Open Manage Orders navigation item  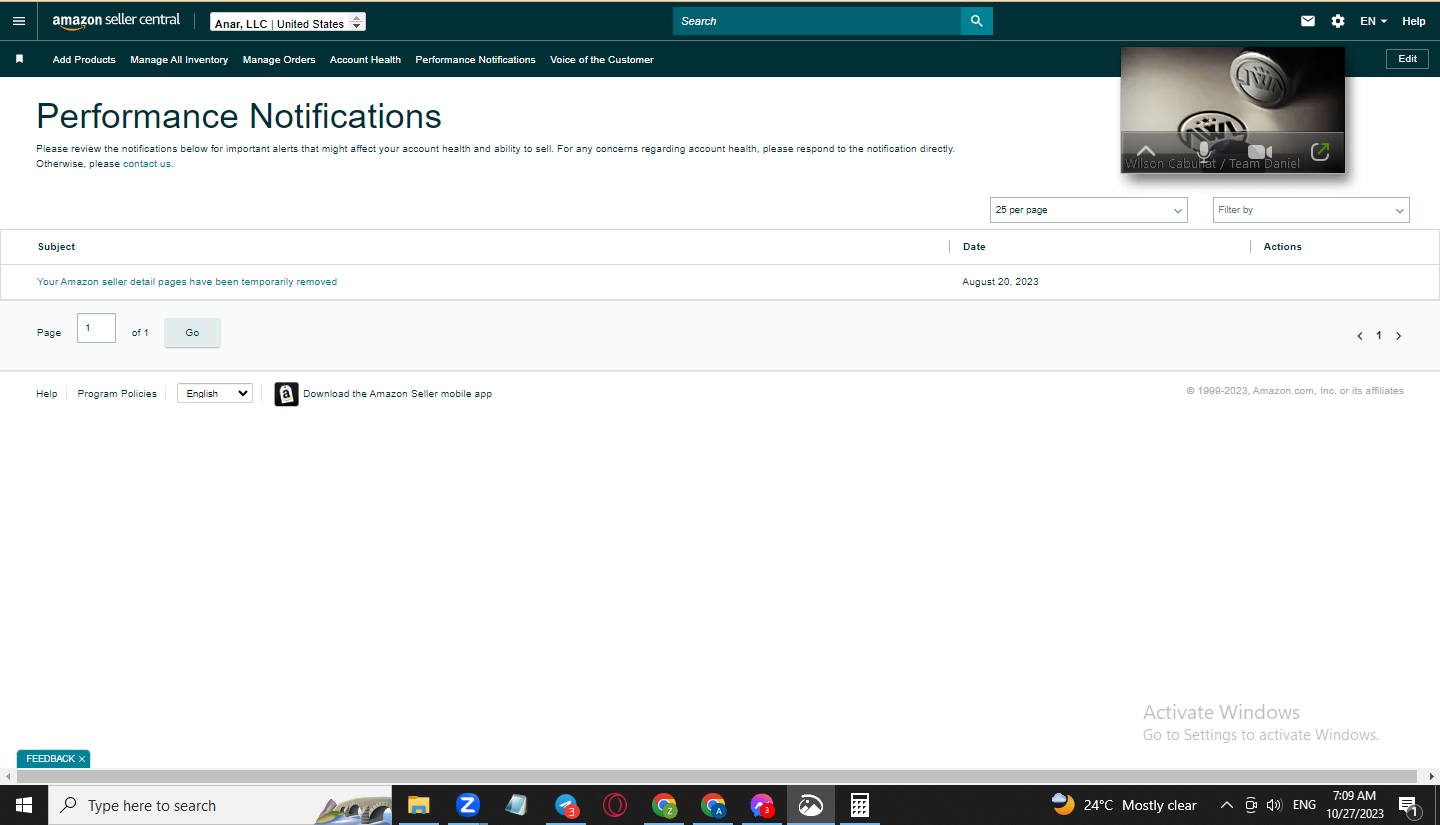(x=279, y=60)
